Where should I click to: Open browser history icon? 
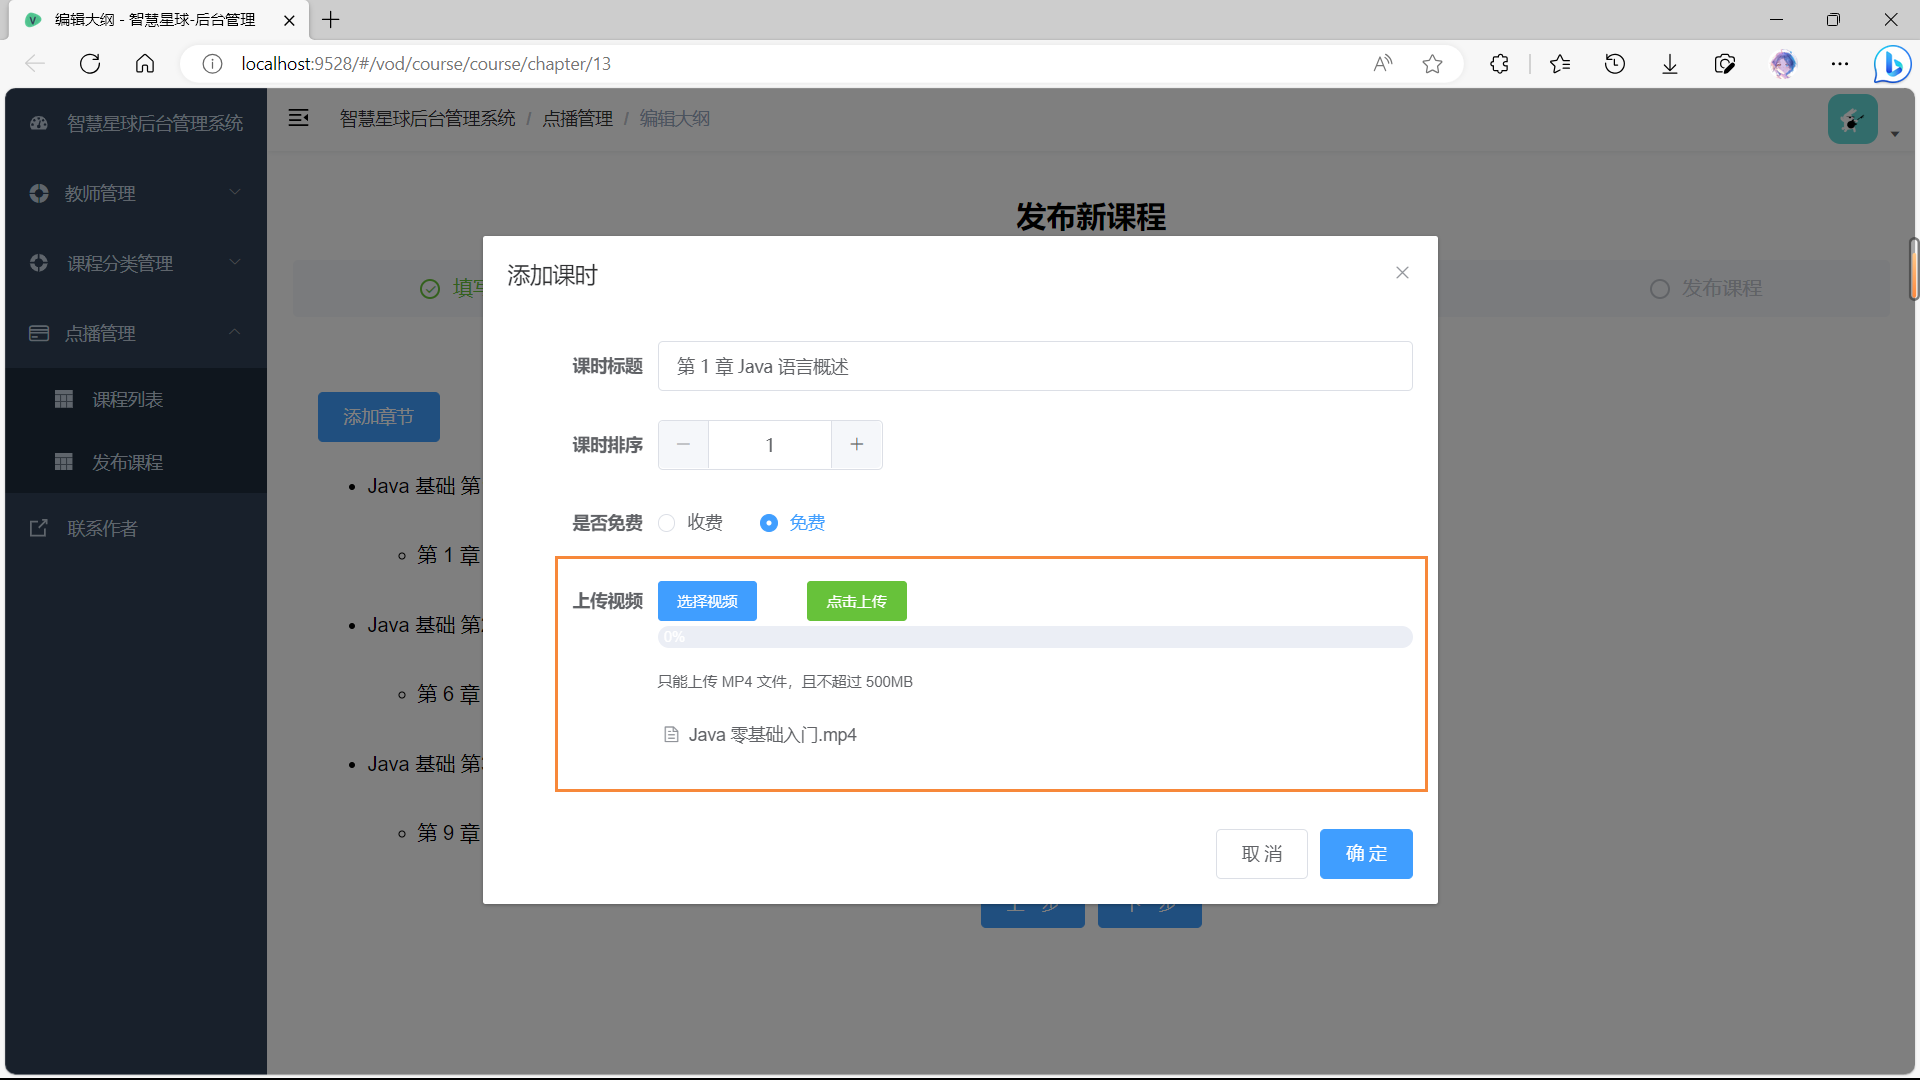pos(1614,64)
